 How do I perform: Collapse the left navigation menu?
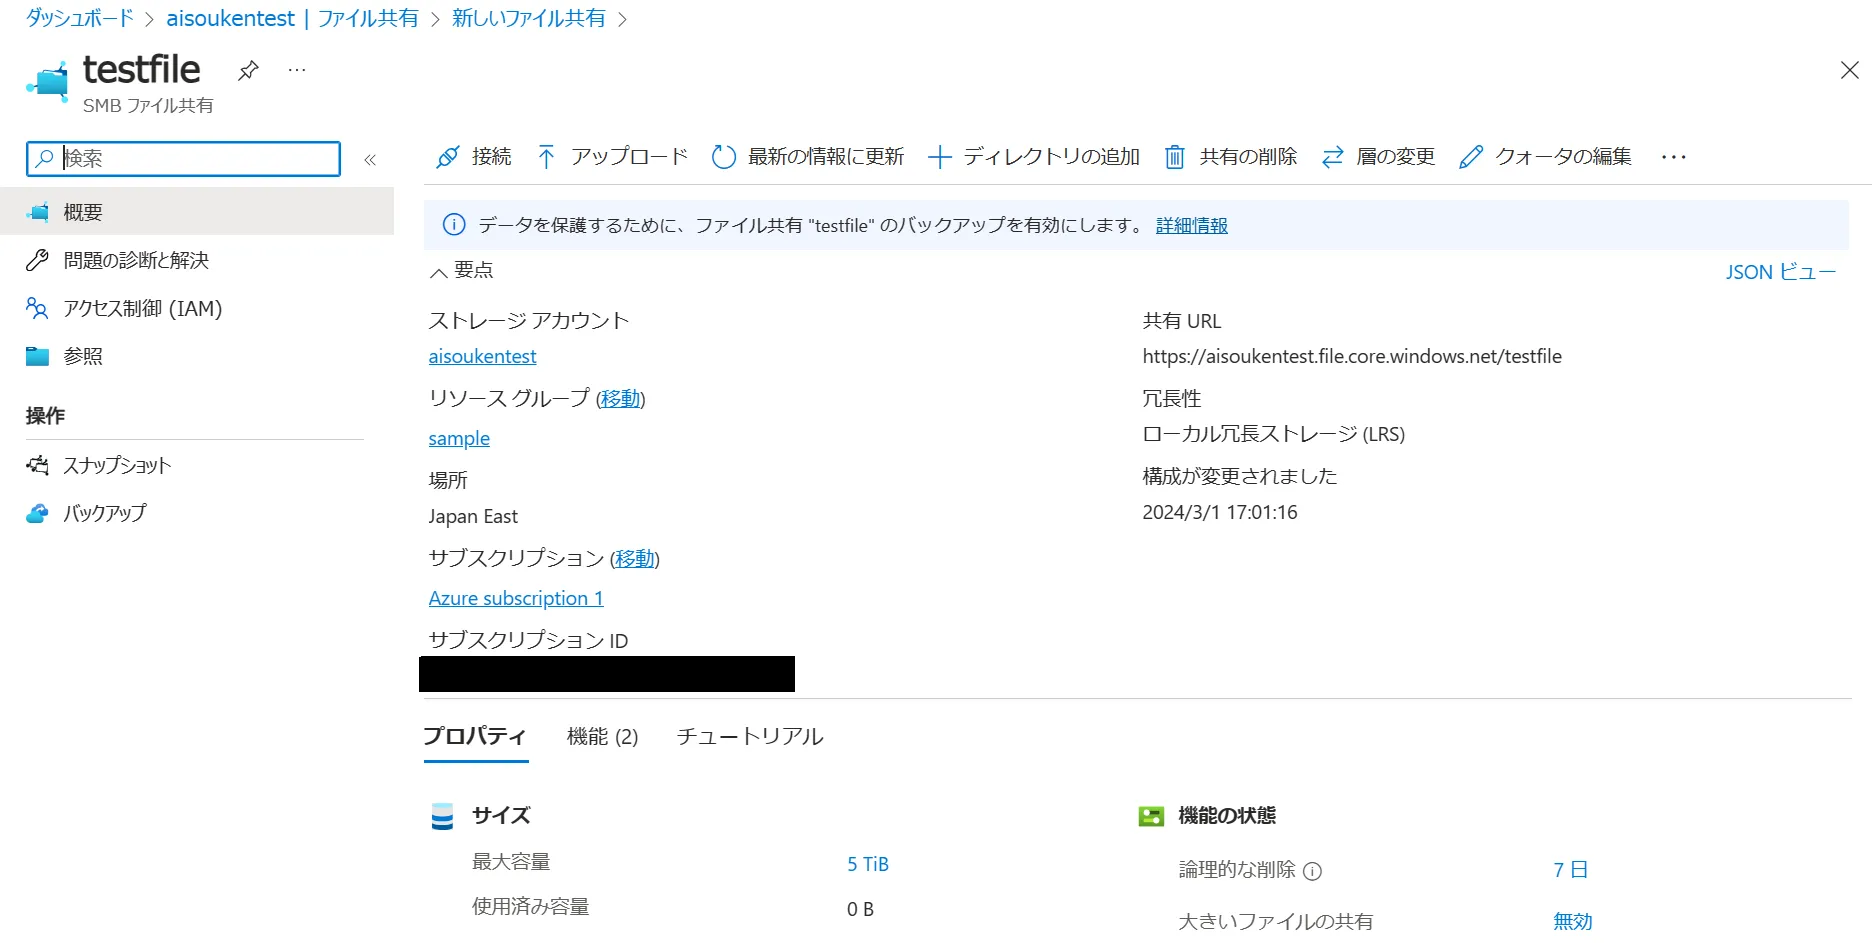pos(370,160)
